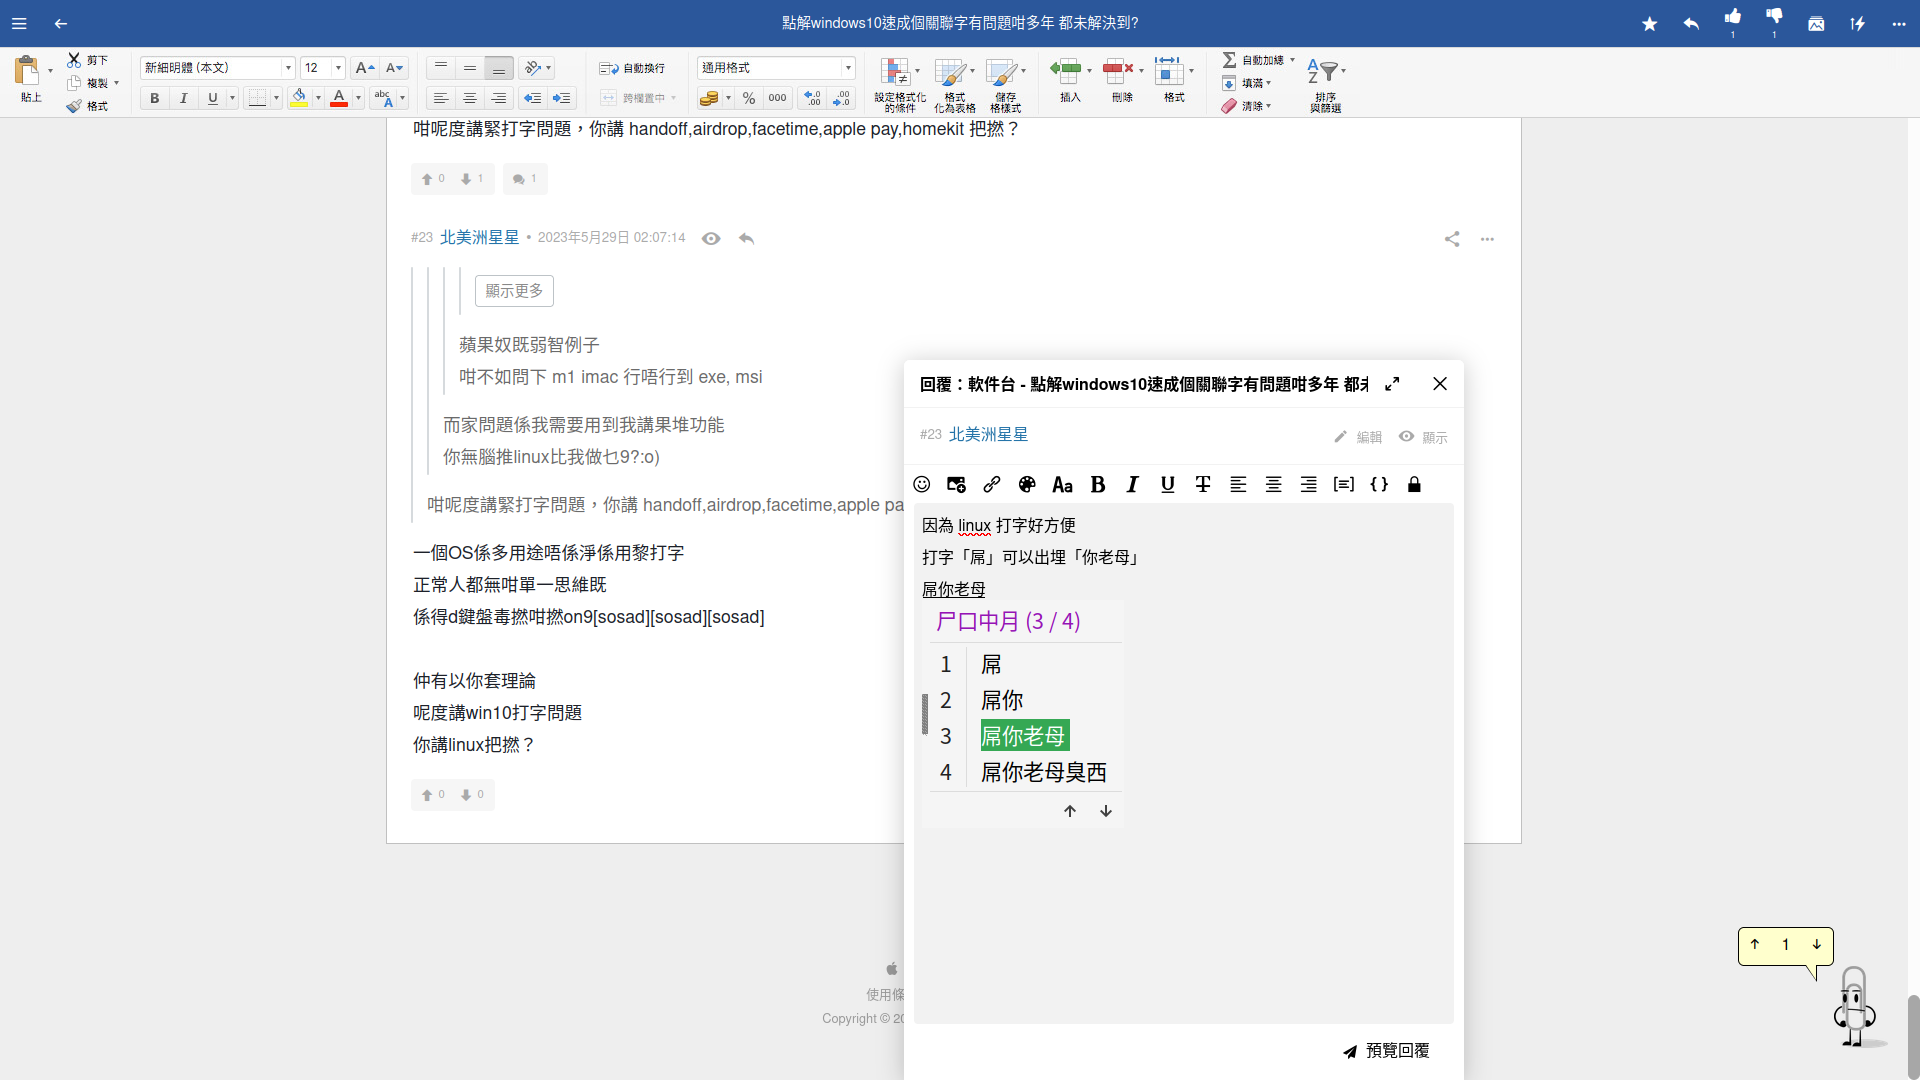This screenshot has height=1080, width=1920.
Task: Click the 預覽回覆 button
Action: tap(1386, 1051)
